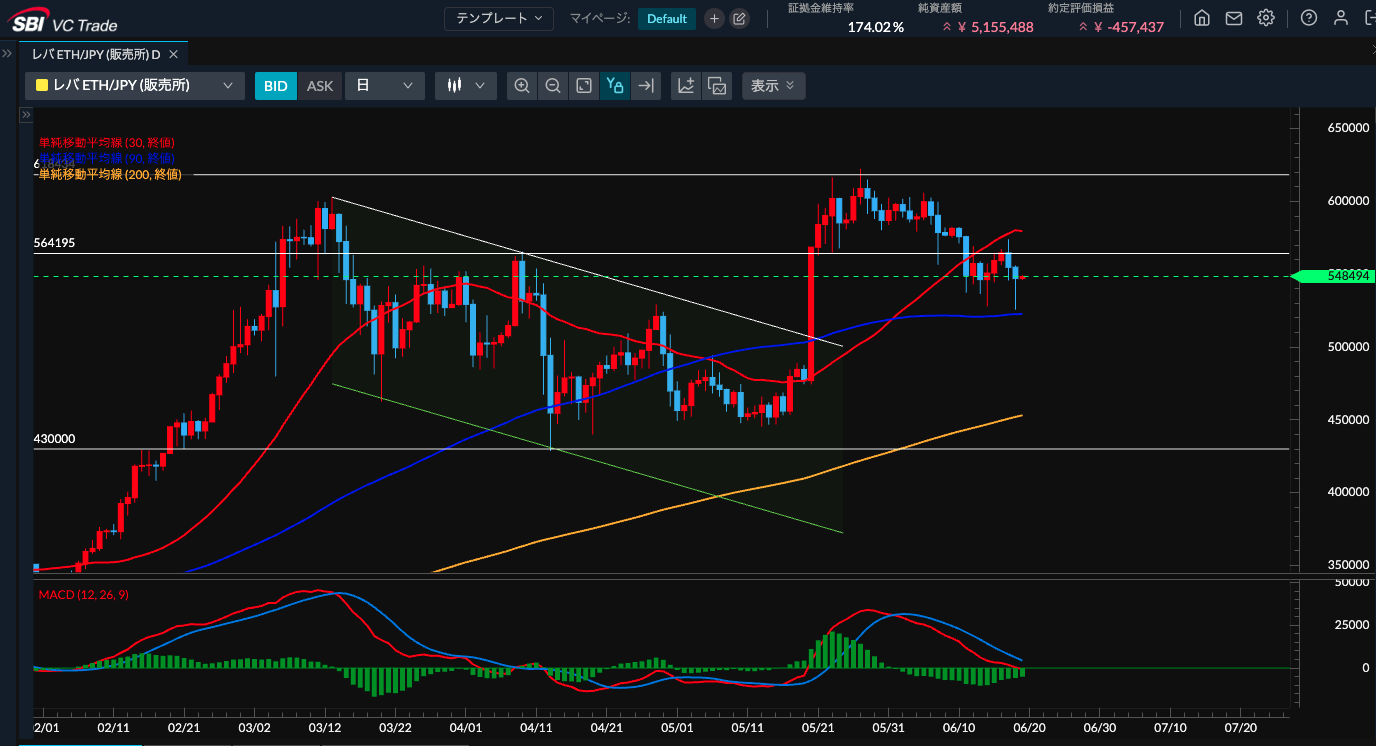Click the valuation loss ¥ -457,437
Viewport: 1376px width, 746px height.
1129,27
